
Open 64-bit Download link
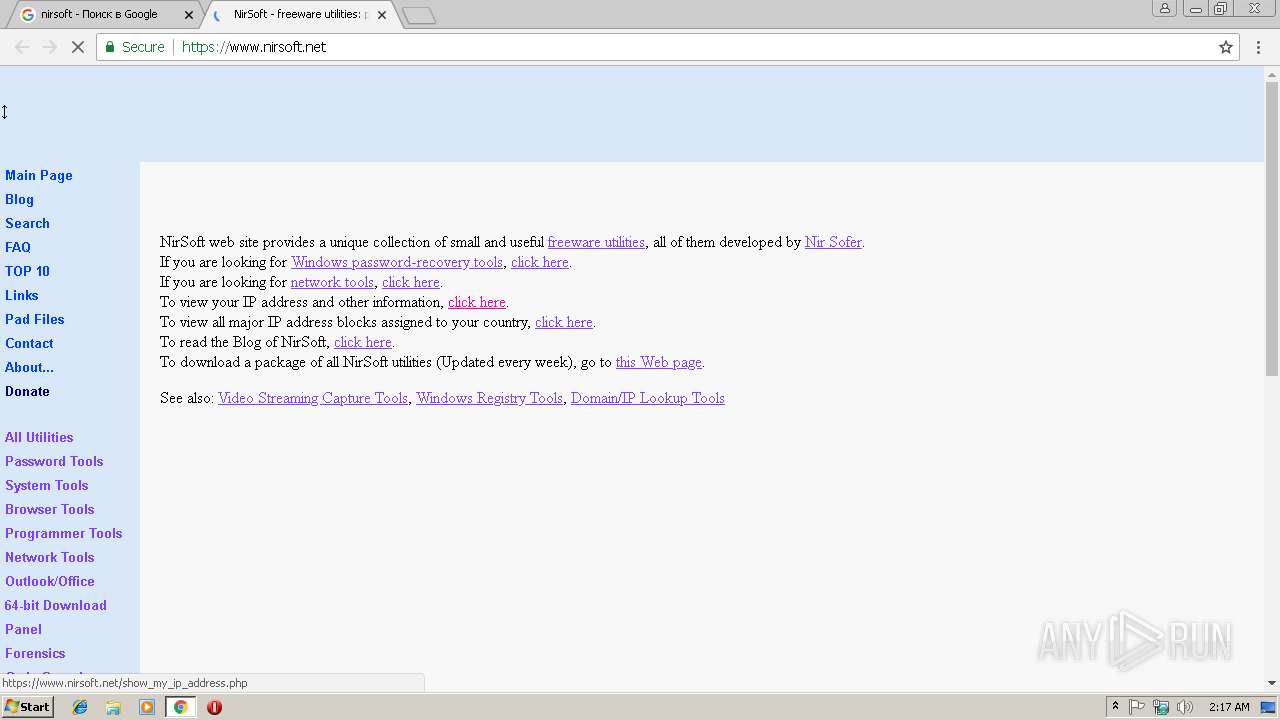56,605
